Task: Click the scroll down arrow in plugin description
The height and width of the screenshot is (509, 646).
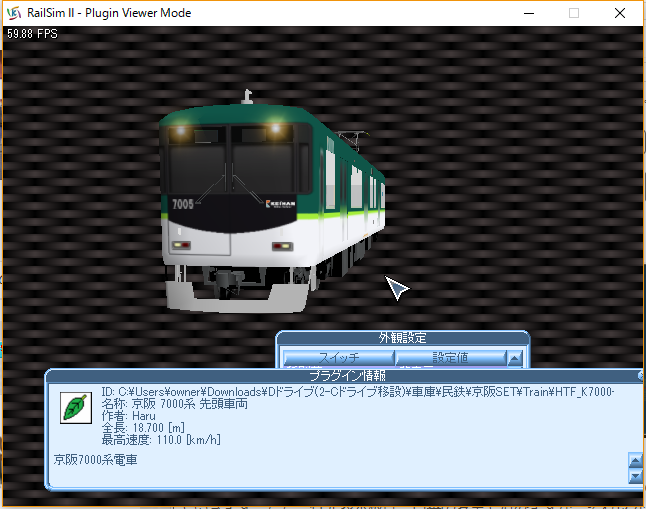Action: tap(635, 476)
